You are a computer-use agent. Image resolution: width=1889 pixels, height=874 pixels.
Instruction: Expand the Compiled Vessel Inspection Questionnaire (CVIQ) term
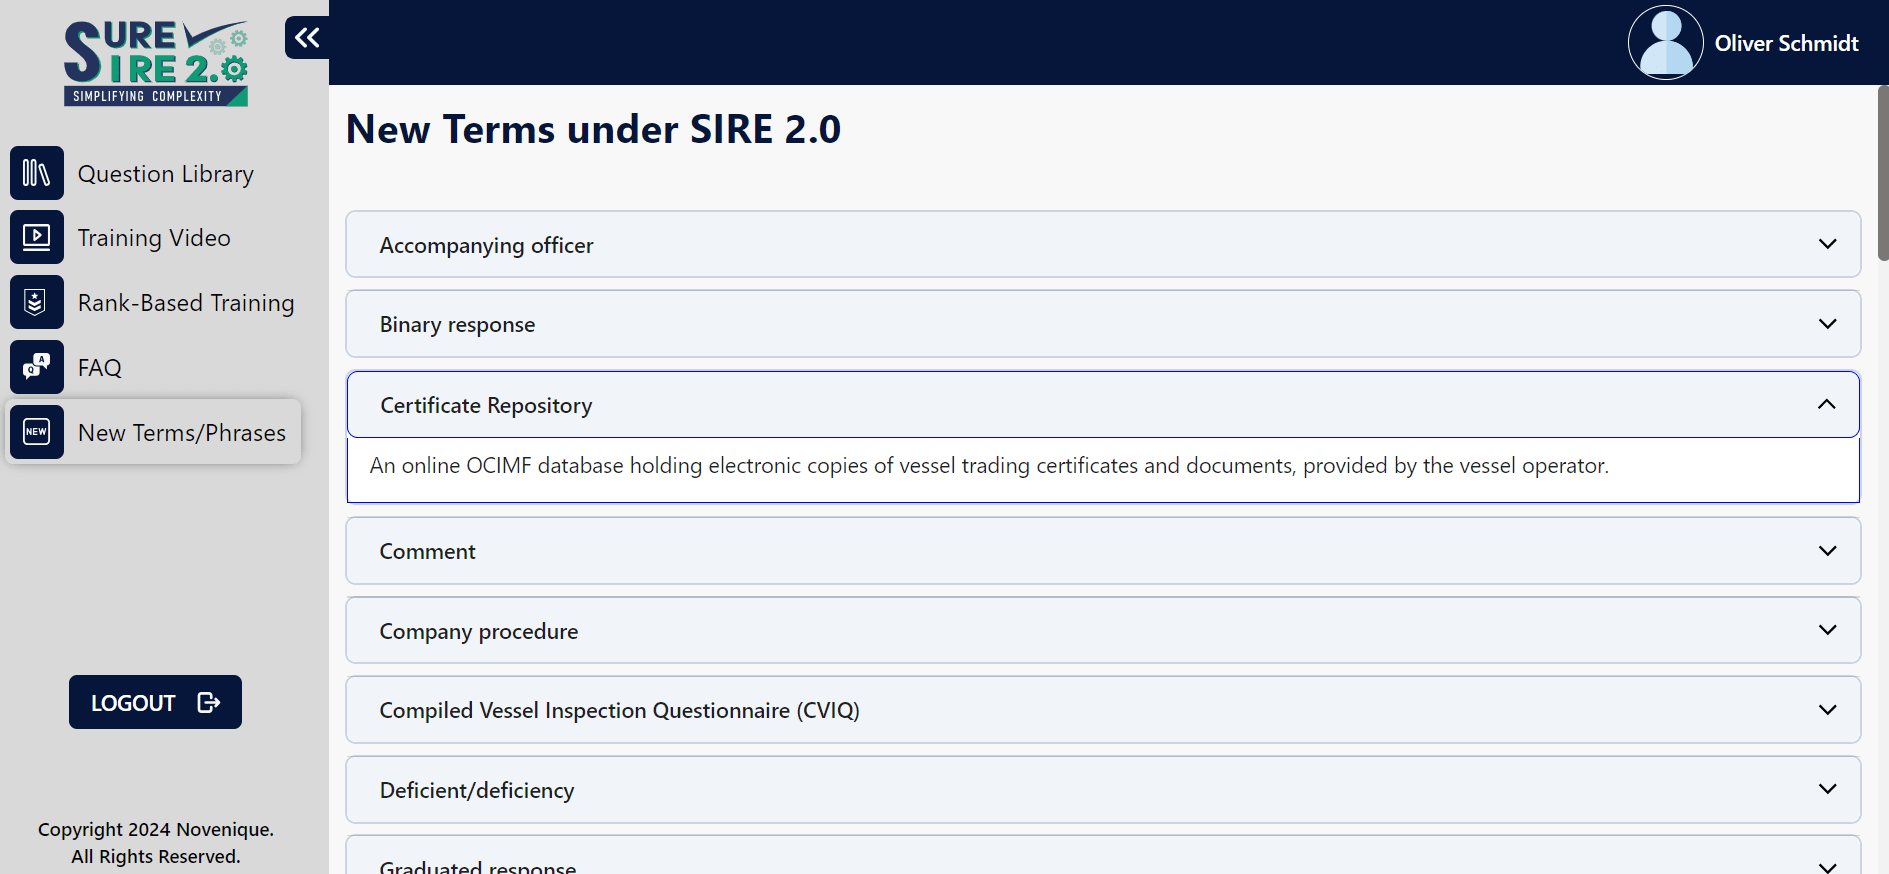click(1103, 710)
